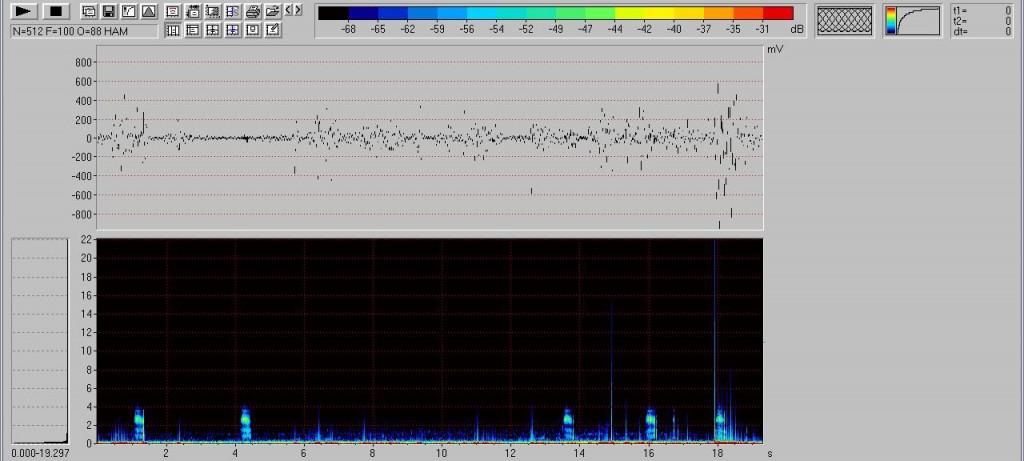Click the tall spectrogram spike at 18 seconds
The height and width of the screenshot is (461, 1024).
[715, 340]
